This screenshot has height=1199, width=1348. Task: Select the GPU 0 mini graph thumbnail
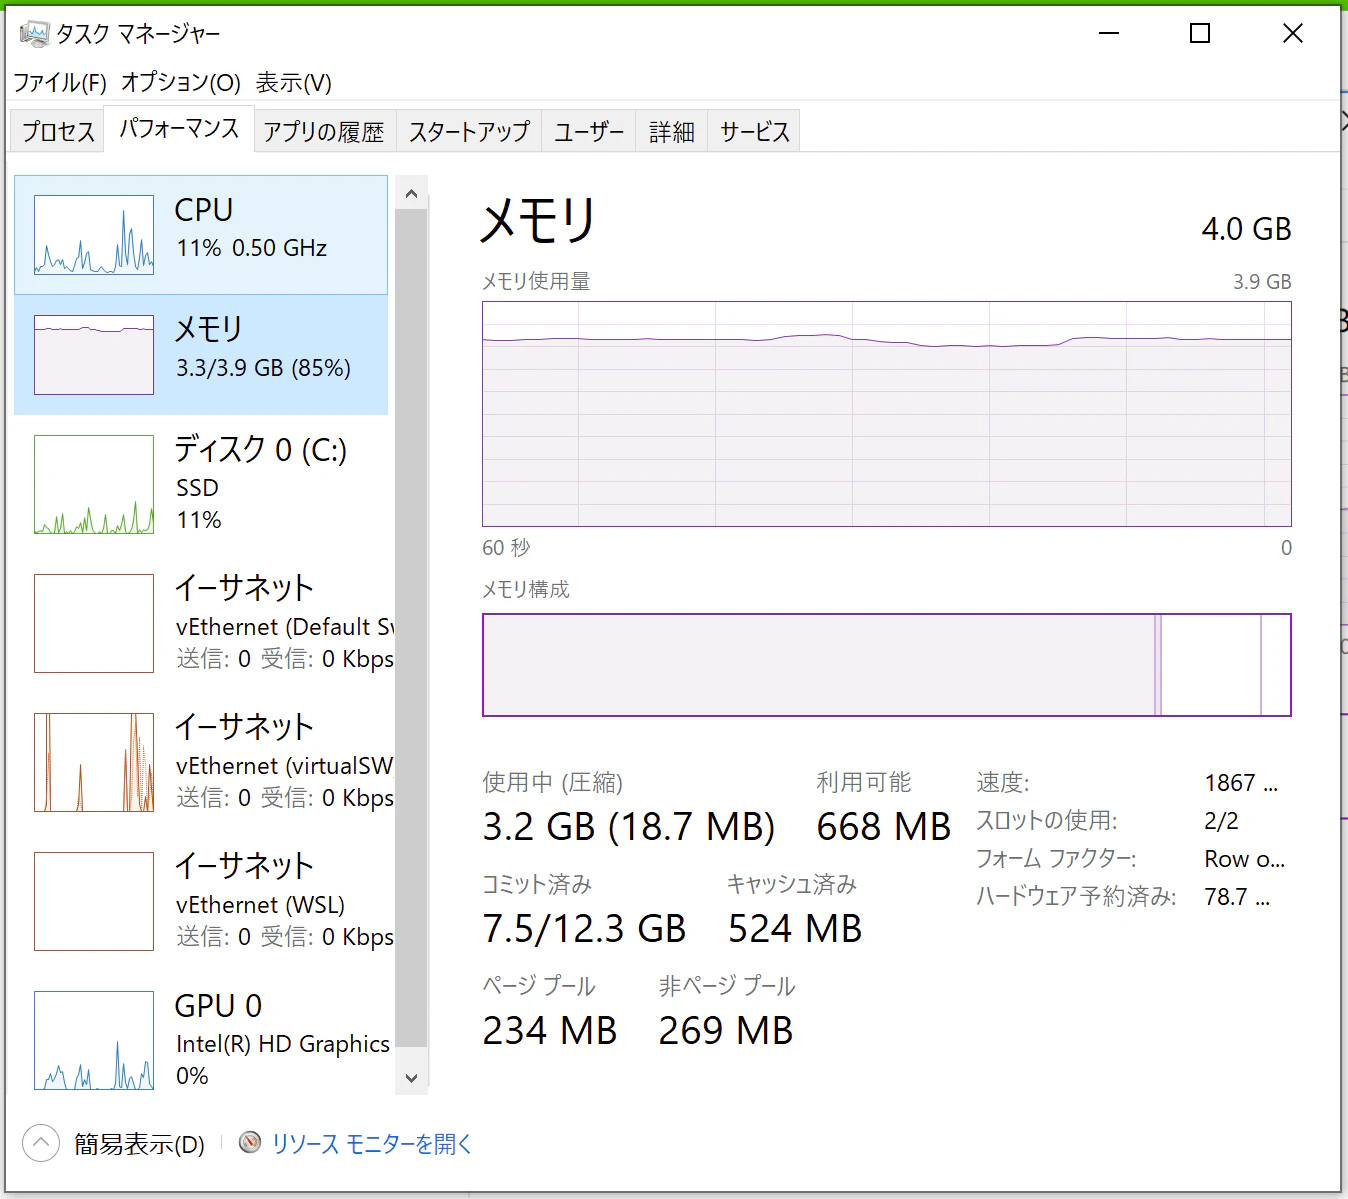pos(94,1040)
